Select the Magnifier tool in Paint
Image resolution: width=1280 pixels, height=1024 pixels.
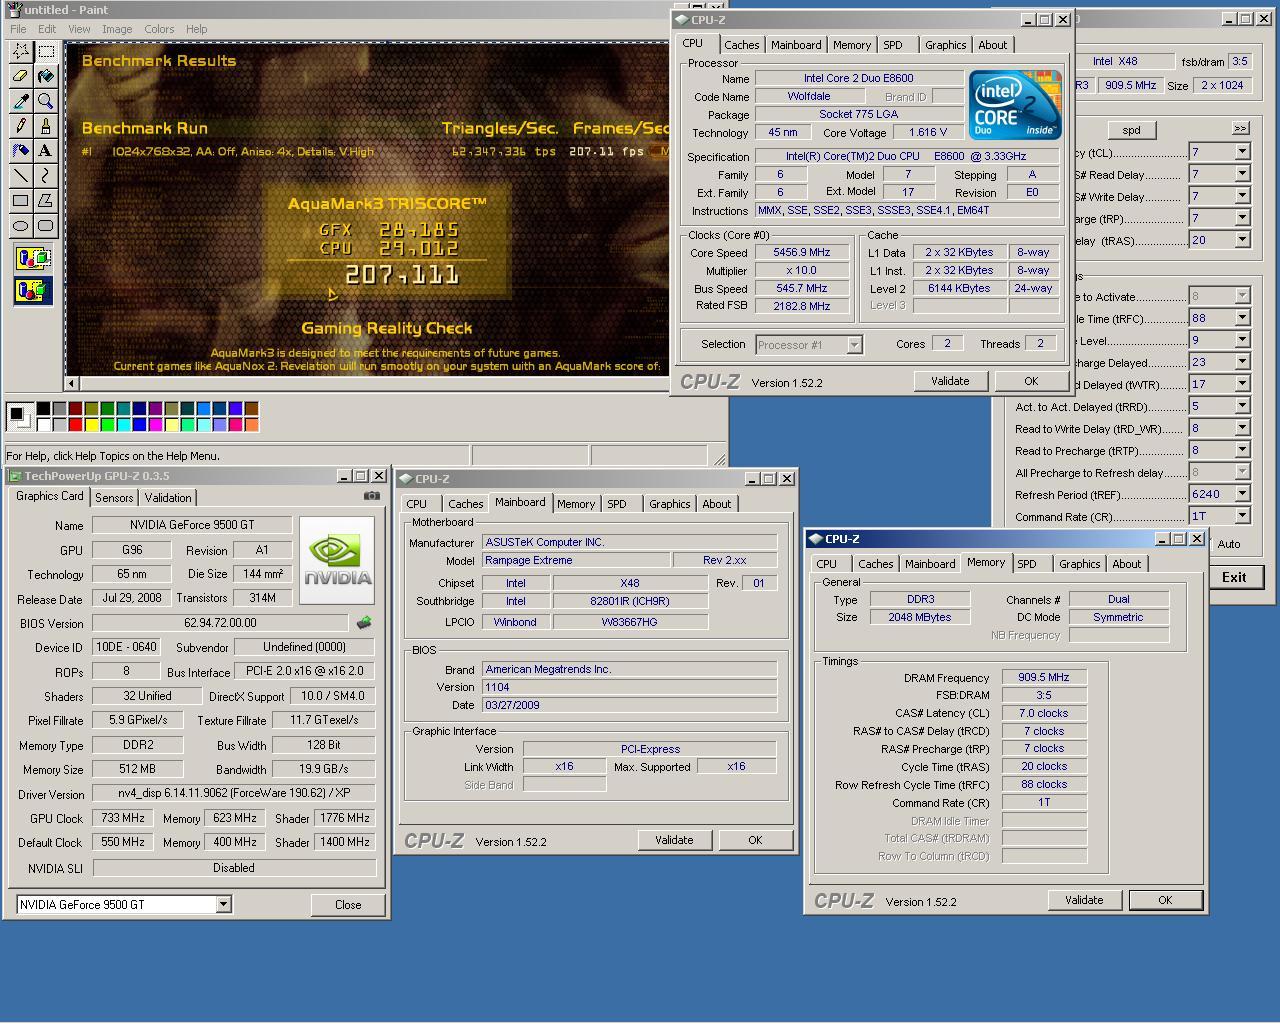click(x=45, y=101)
